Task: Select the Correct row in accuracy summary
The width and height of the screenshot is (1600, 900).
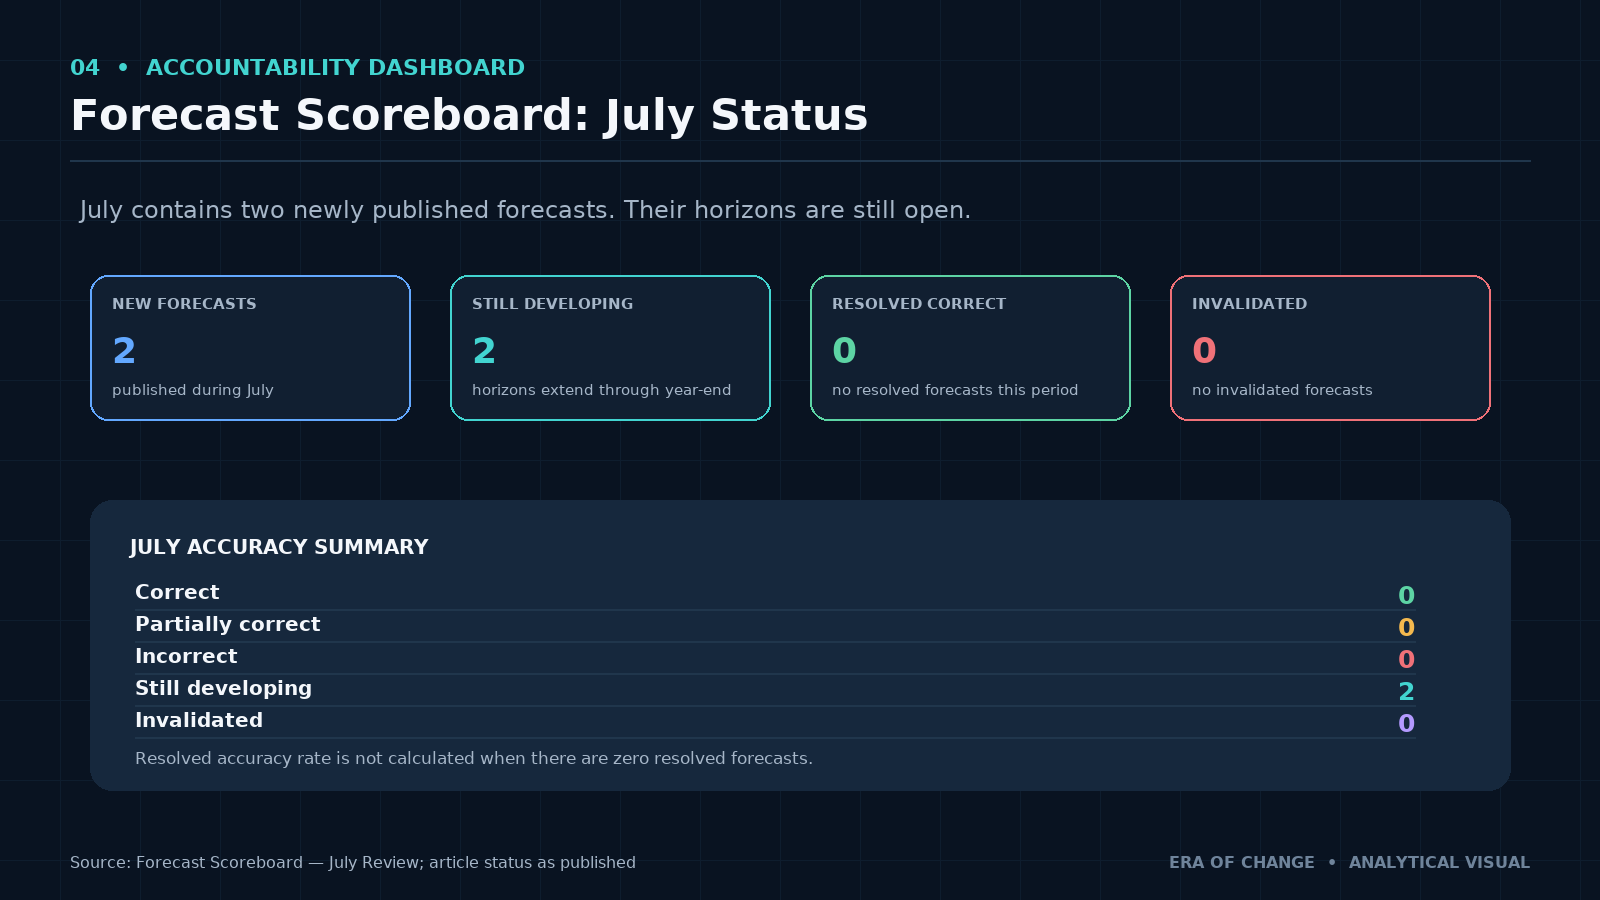Action: (x=775, y=593)
